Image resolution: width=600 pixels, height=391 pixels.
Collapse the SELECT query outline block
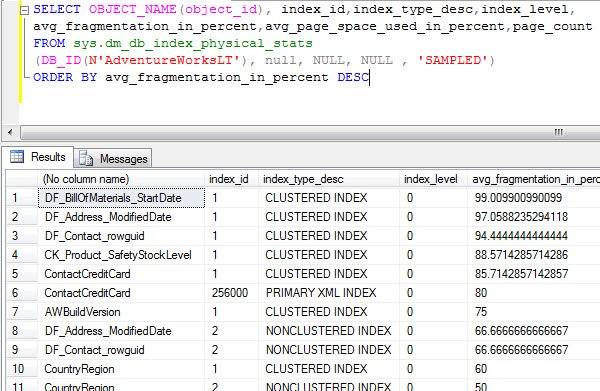24,10
